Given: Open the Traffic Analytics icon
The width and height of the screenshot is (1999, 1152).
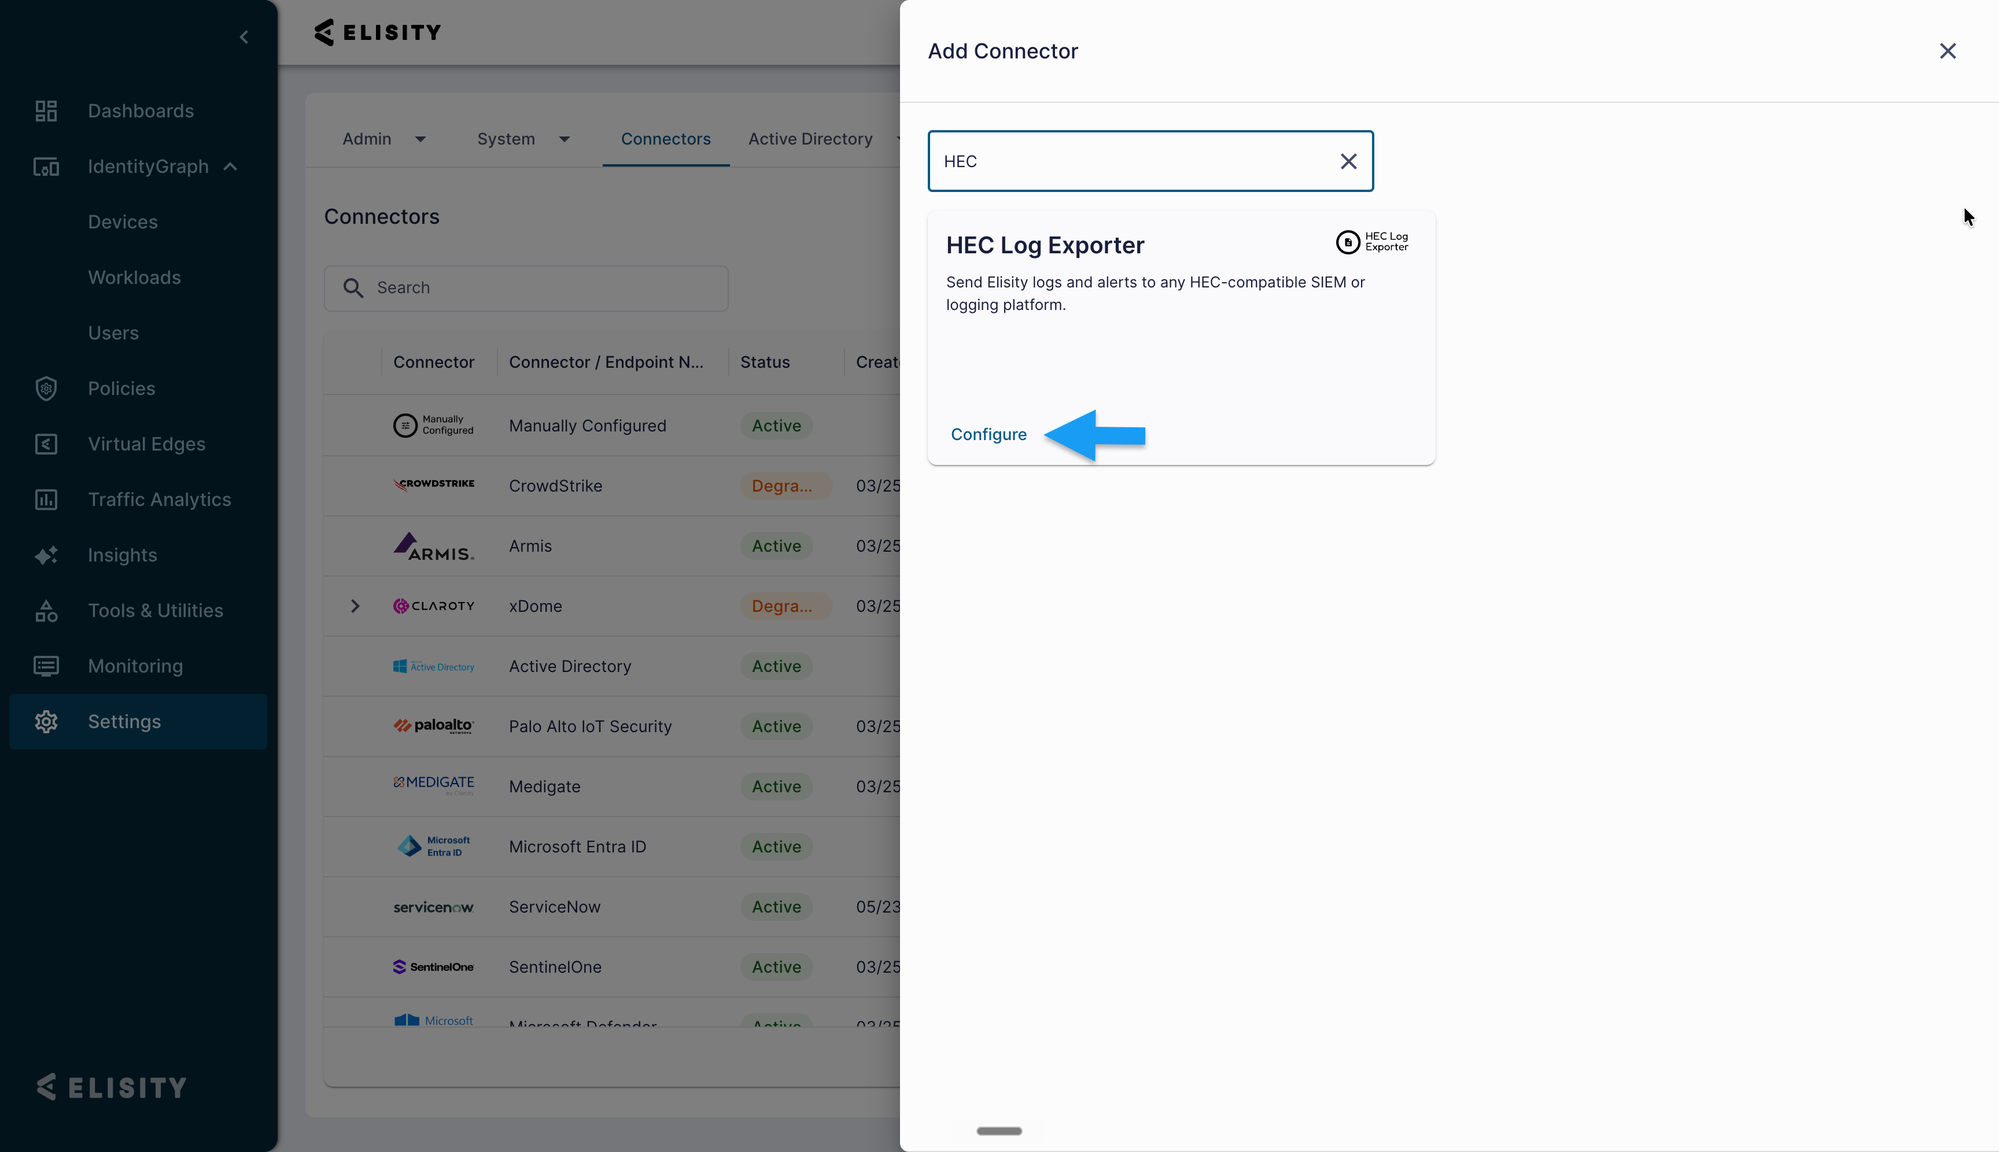Looking at the screenshot, I should 46,500.
